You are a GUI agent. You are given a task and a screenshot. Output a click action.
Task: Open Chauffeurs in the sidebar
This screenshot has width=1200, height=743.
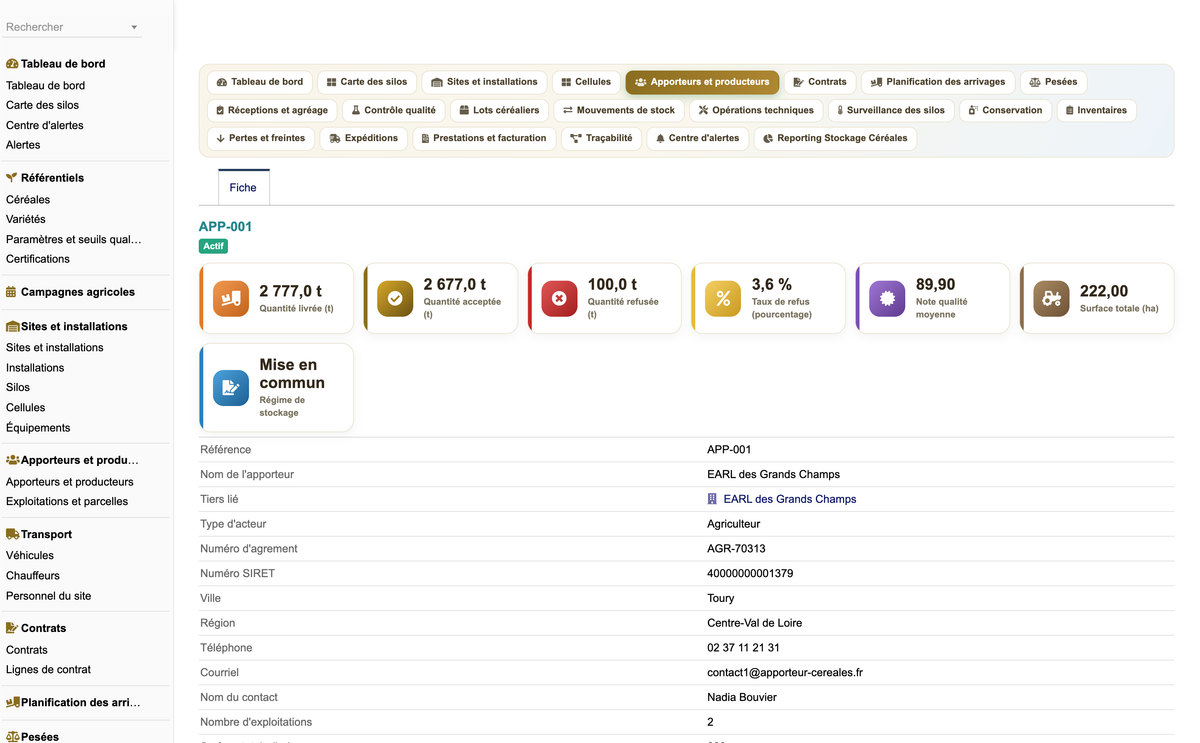[x=33, y=576]
